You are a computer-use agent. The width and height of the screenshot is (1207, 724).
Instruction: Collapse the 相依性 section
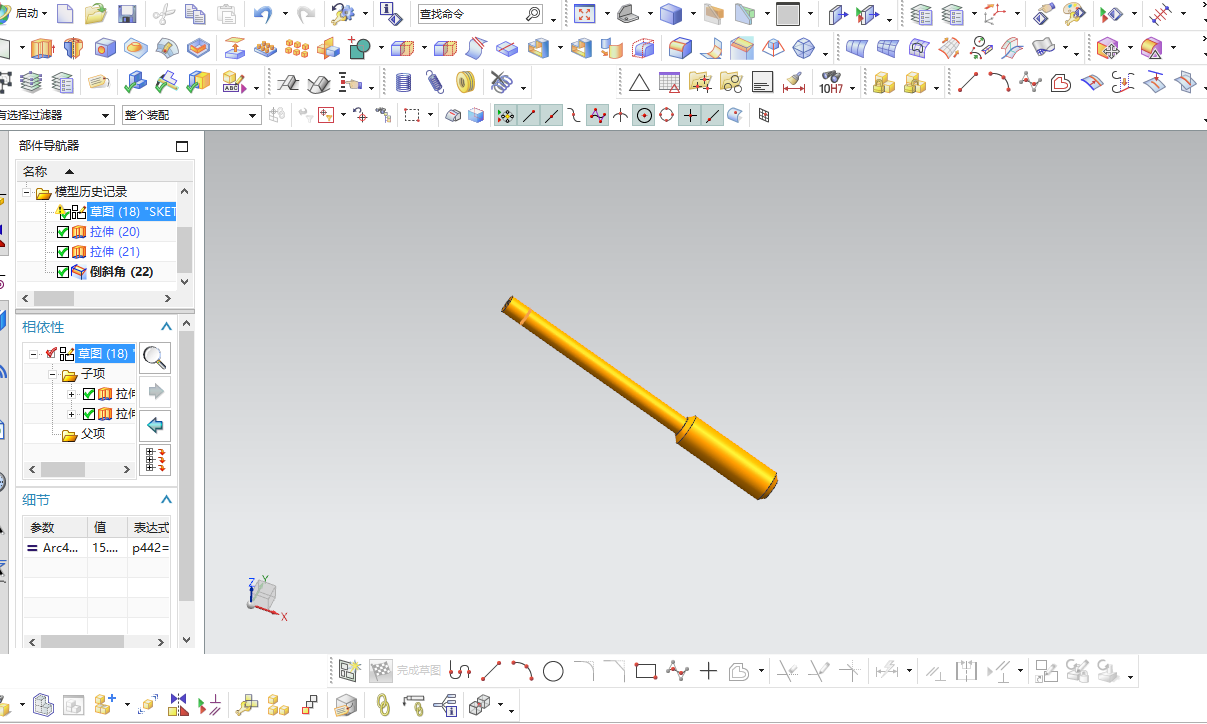click(x=167, y=327)
